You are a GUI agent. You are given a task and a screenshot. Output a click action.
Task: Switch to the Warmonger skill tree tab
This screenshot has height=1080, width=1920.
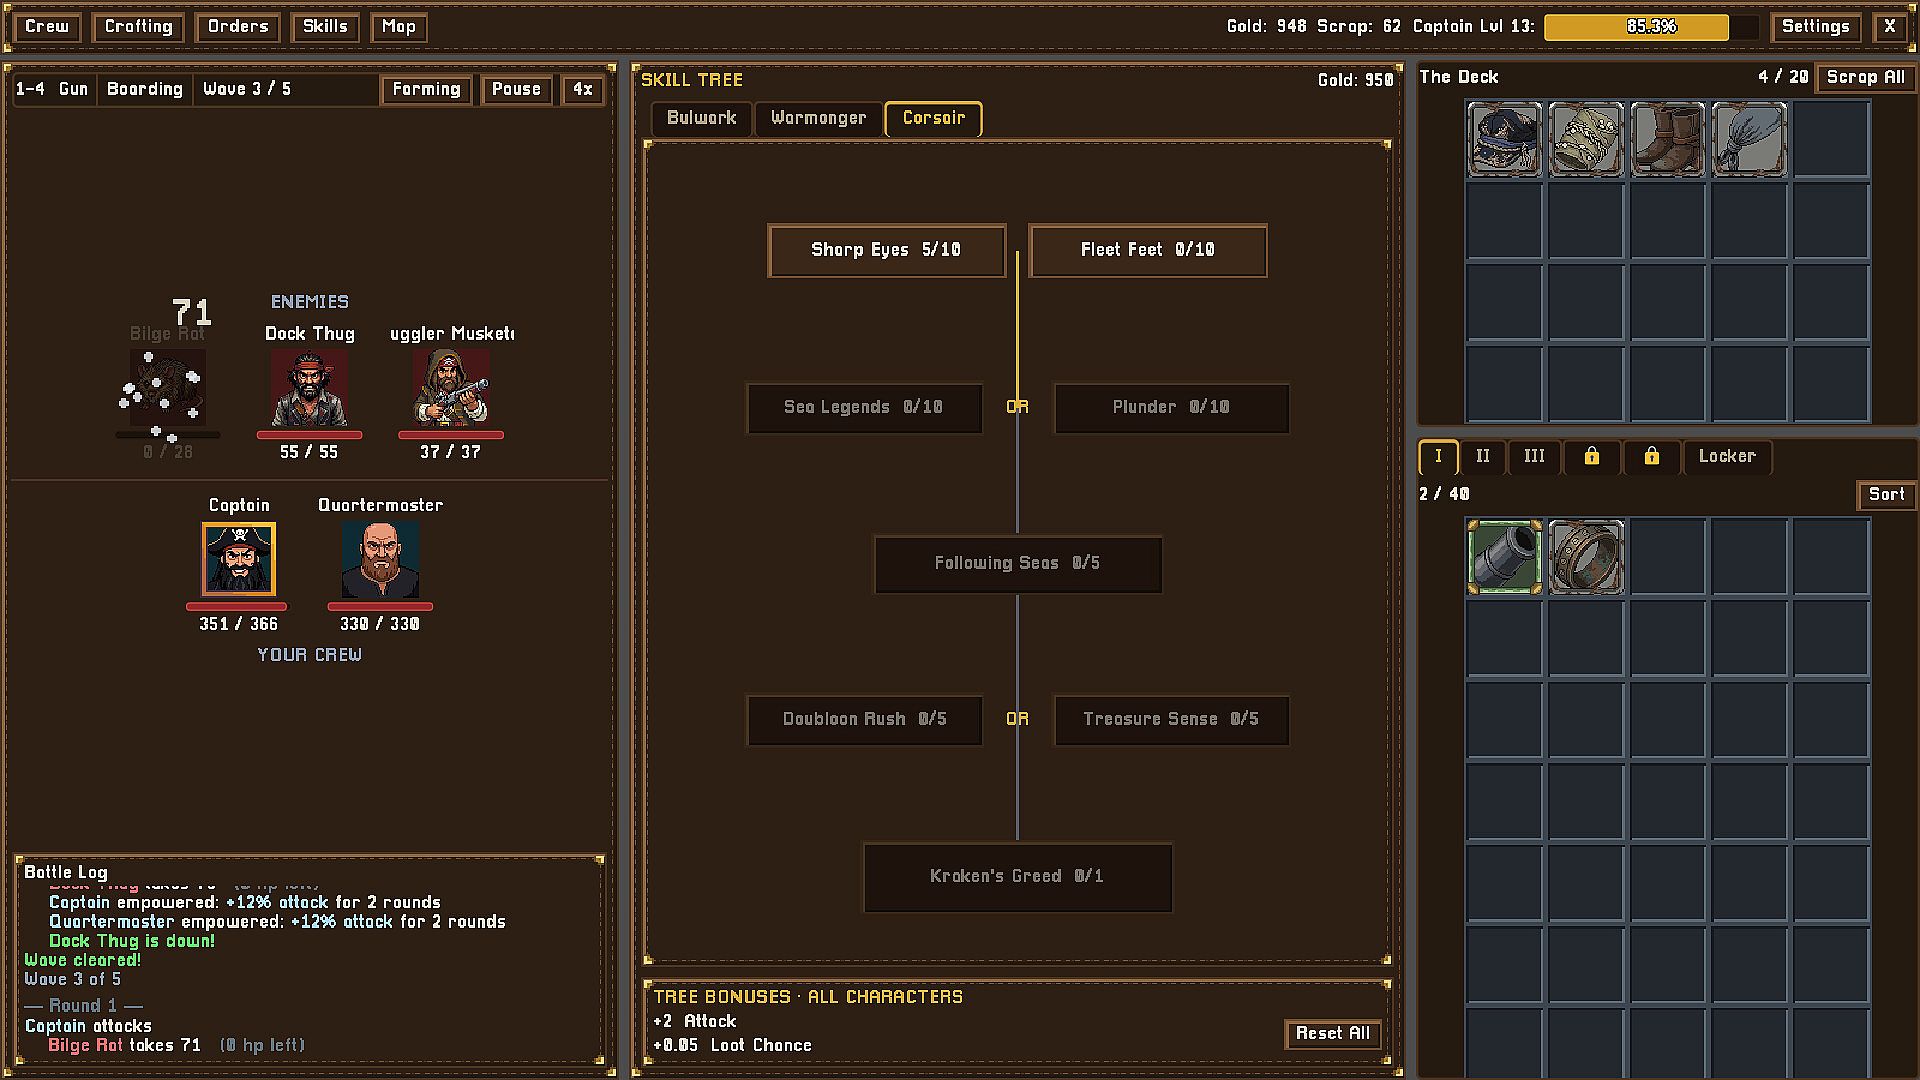pyautogui.click(x=818, y=118)
